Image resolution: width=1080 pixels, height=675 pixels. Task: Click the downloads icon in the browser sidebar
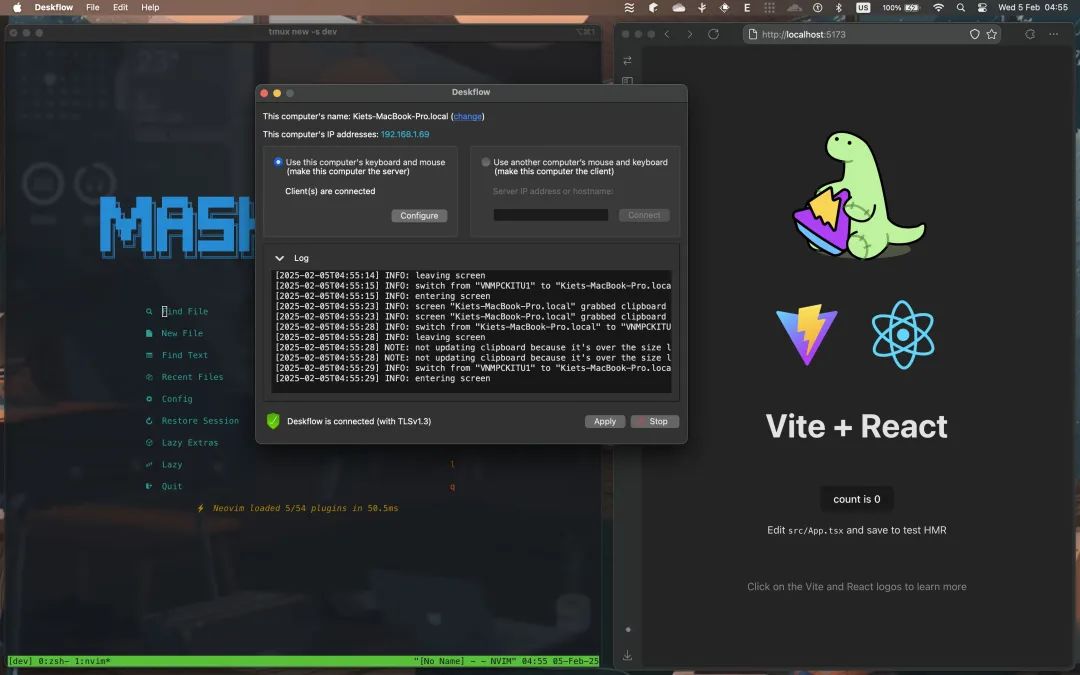click(627, 654)
